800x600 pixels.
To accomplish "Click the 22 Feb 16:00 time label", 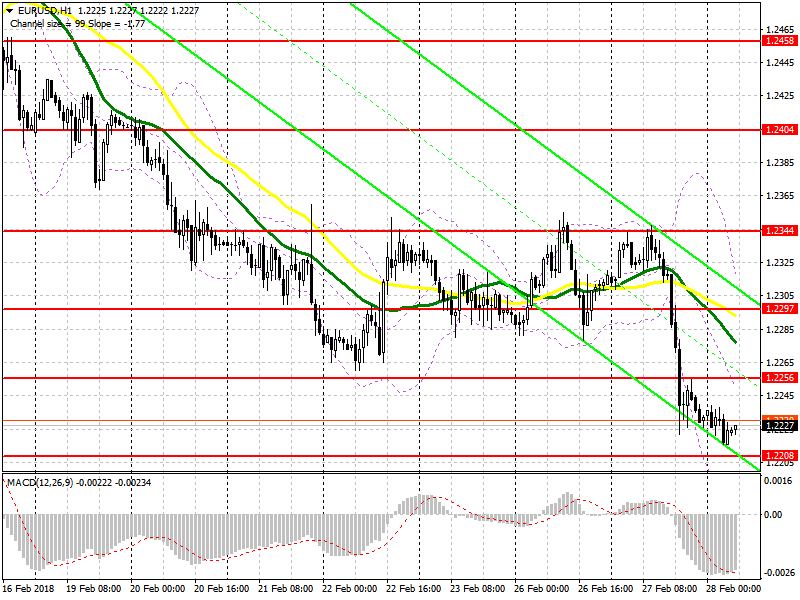I will tap(414, 589).
